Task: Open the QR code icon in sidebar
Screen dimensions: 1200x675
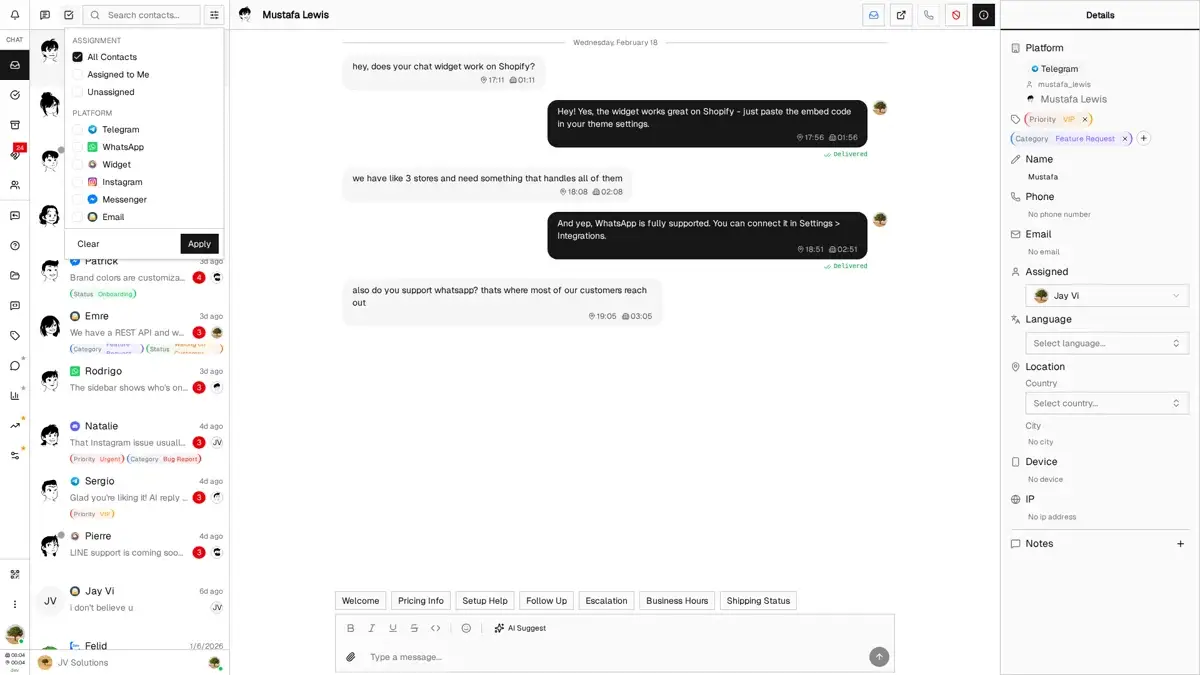Action: [15, 574]
